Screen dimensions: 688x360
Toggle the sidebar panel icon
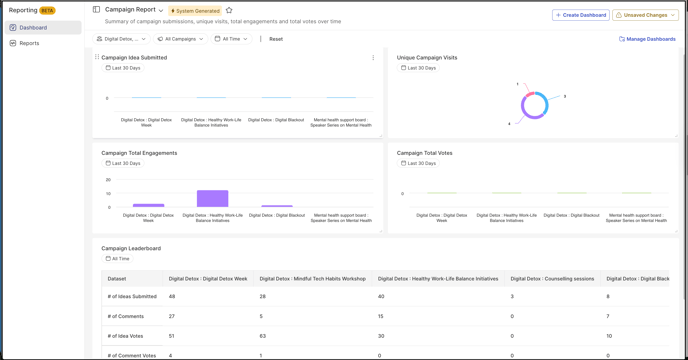coord(97,10)
